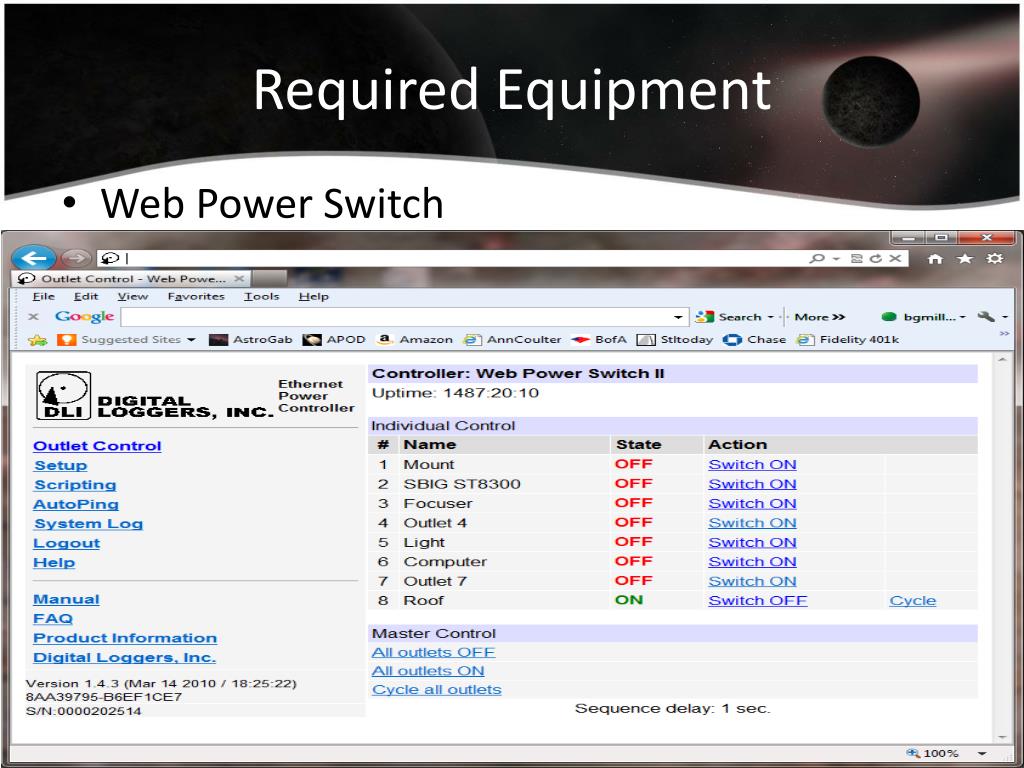This screenshot has width=1024, height=768.
Task: Open the Stltoday favorite
Action: (x=675, y=340)
